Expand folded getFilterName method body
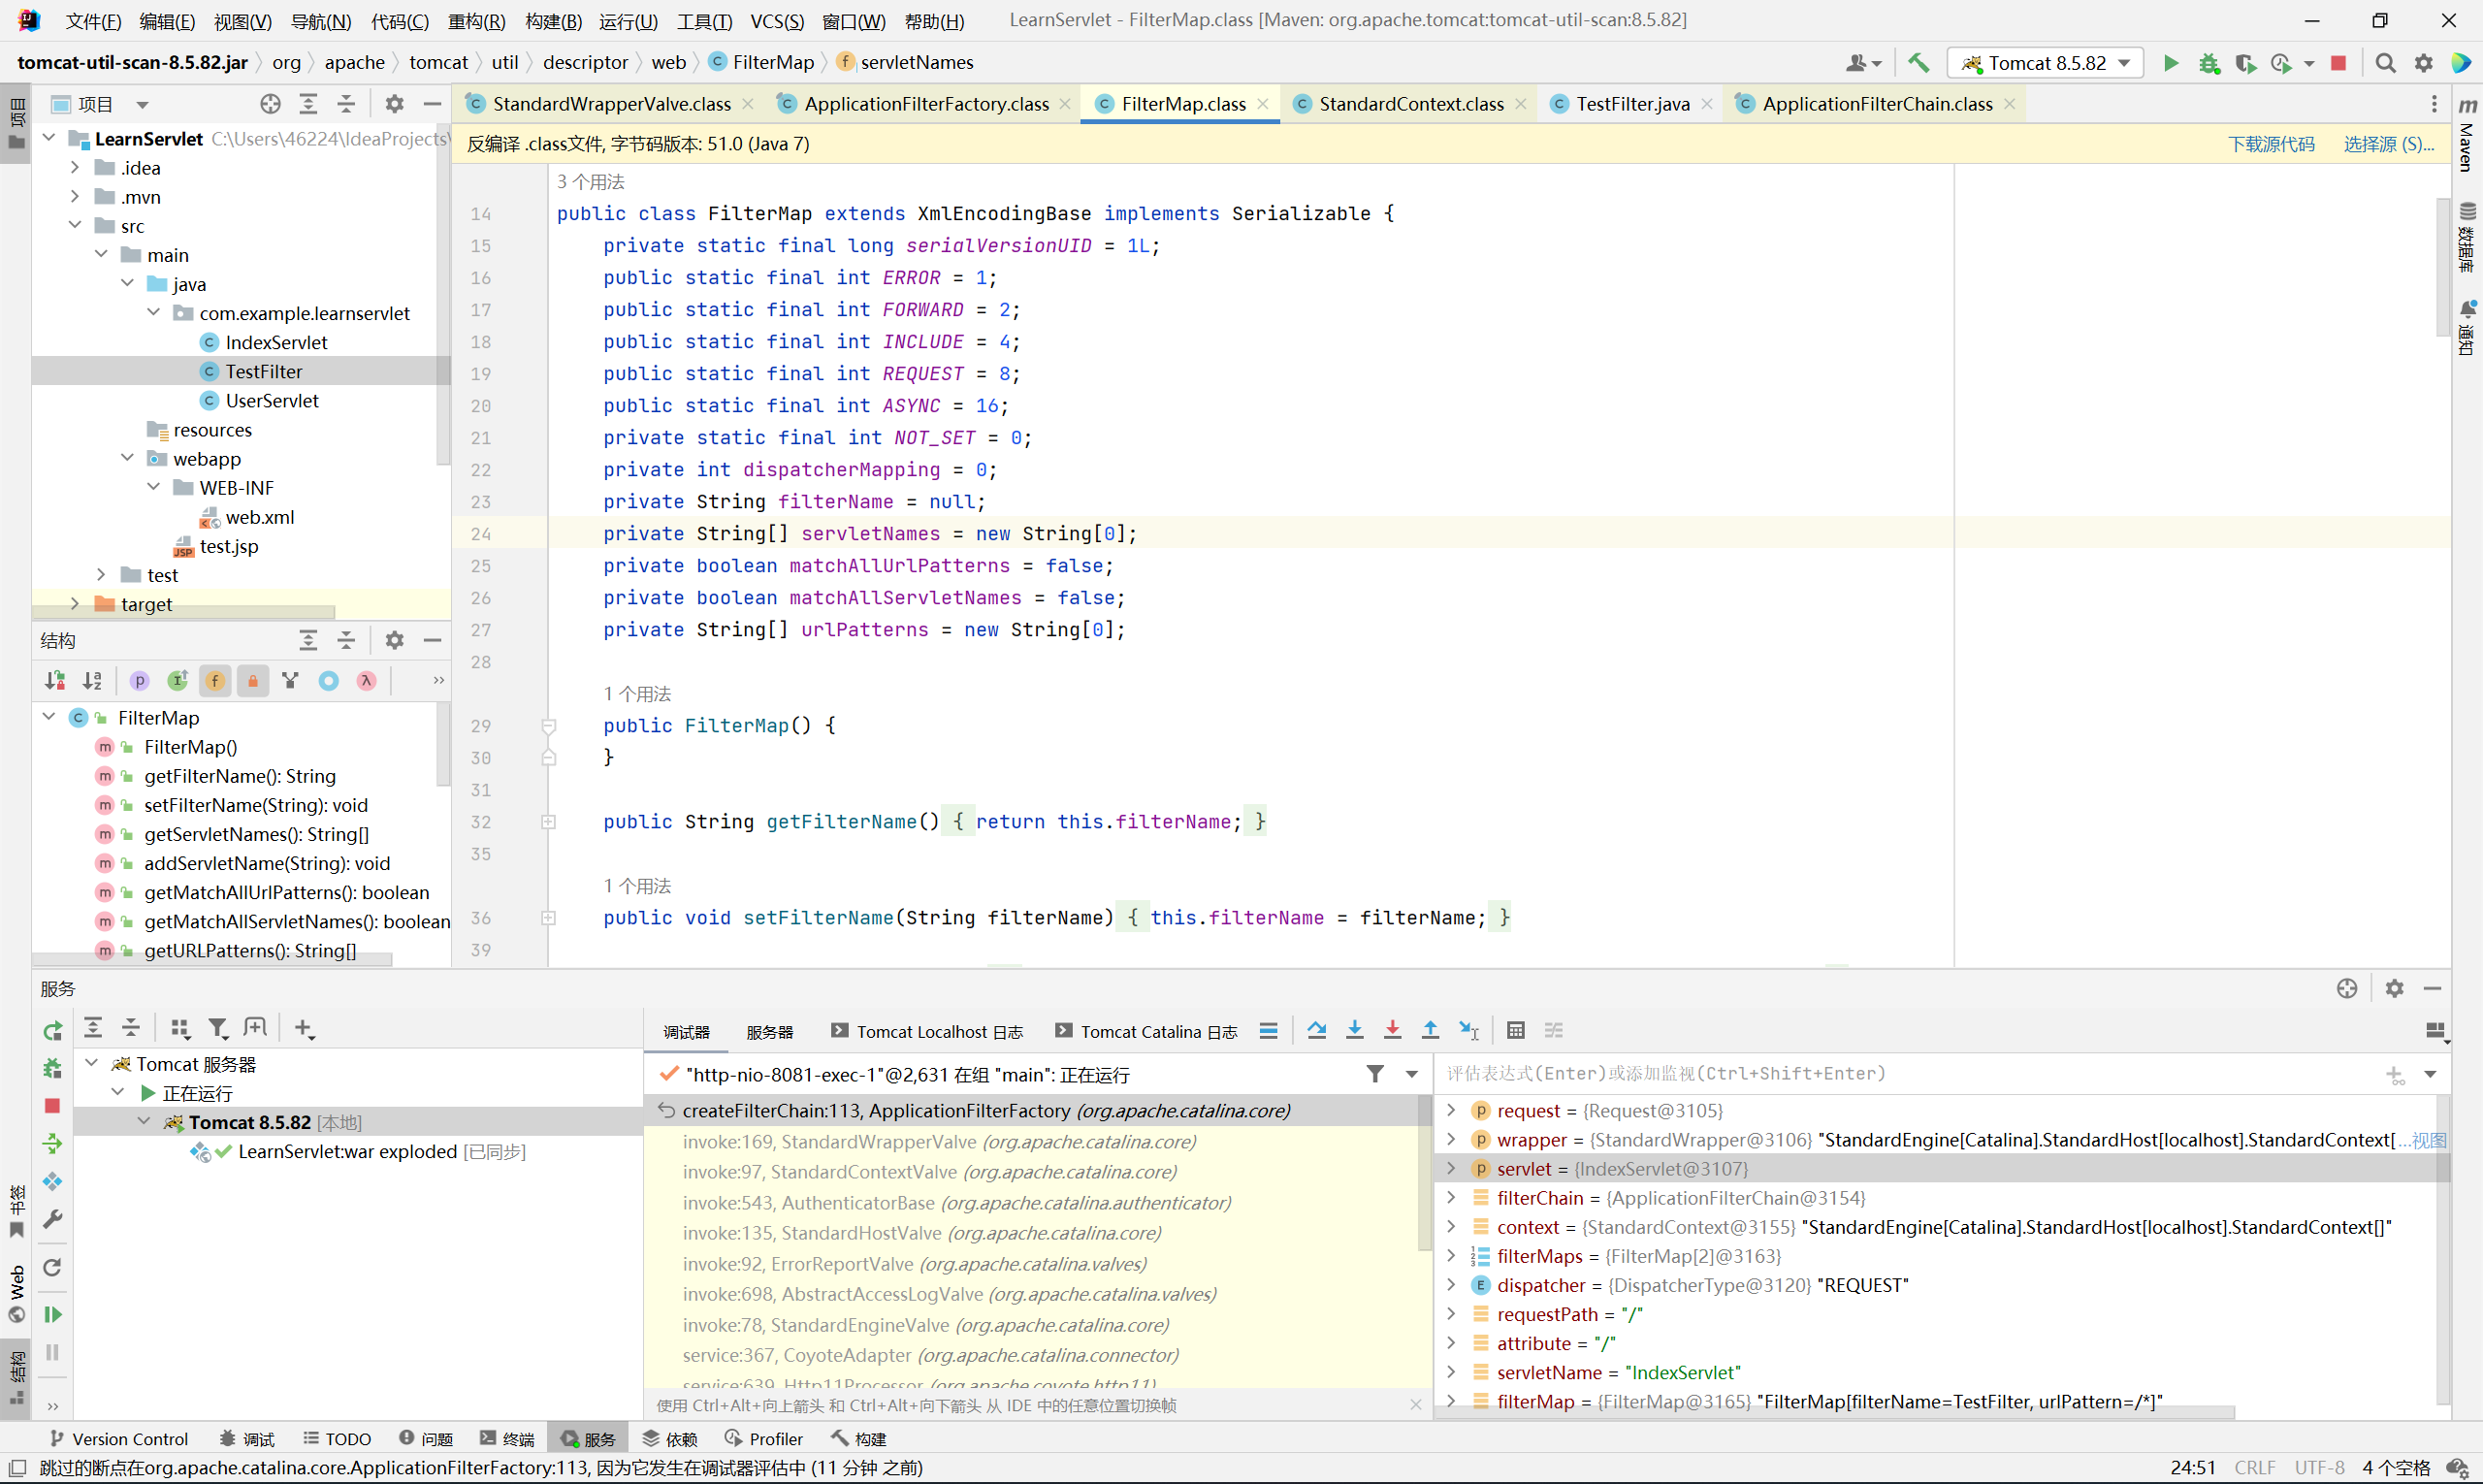This screenshot has height=1484, width=2483. [x=548, y=822]
